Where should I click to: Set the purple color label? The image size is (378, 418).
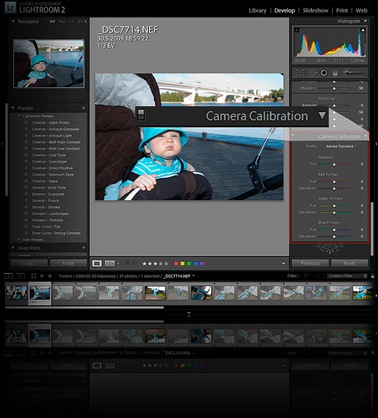click(x=202, y=264)
